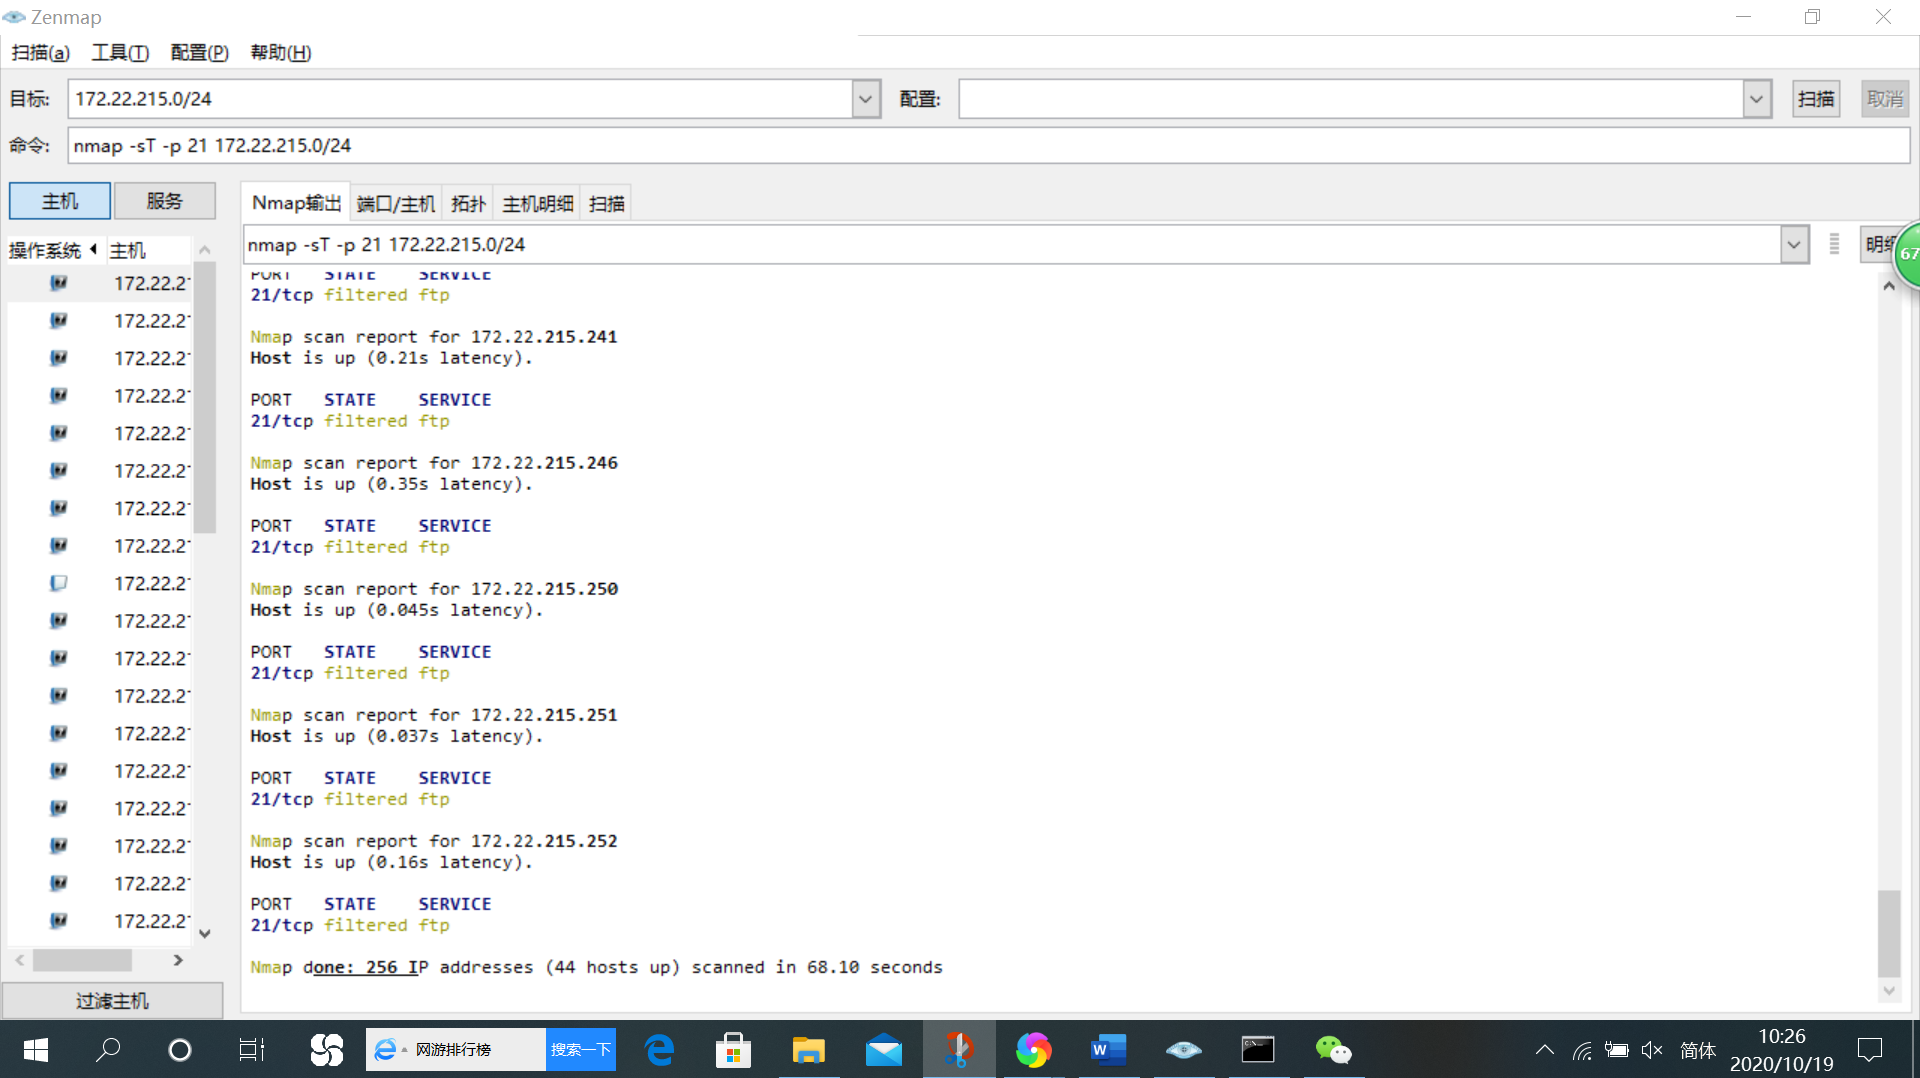Open the taskbar clock and date
The height and width of the screenshot is (1078, 1920).
[x=1782, y=1050]
